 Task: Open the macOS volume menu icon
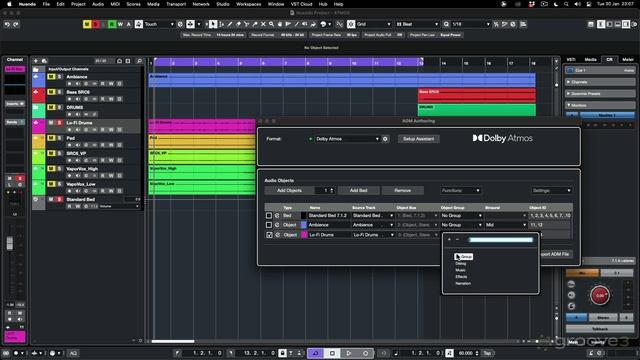point(577,4)
